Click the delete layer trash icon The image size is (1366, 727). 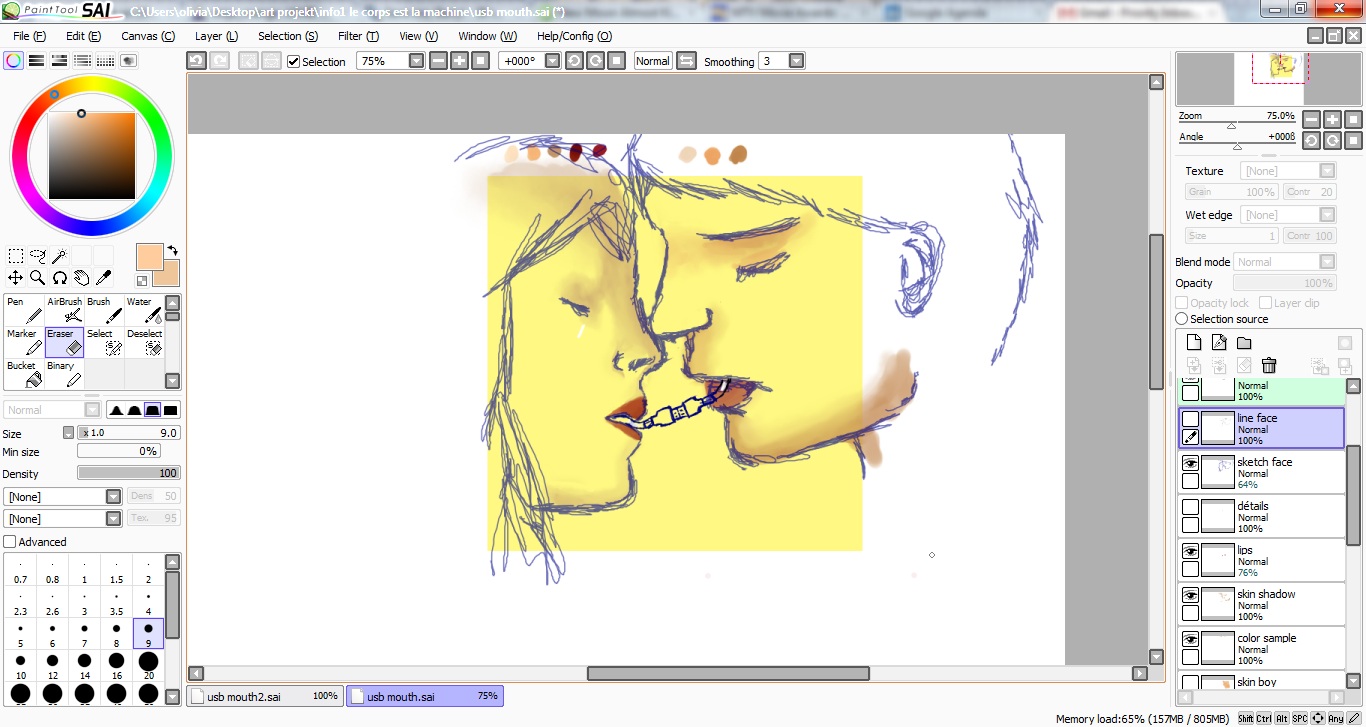point(1269,366)
